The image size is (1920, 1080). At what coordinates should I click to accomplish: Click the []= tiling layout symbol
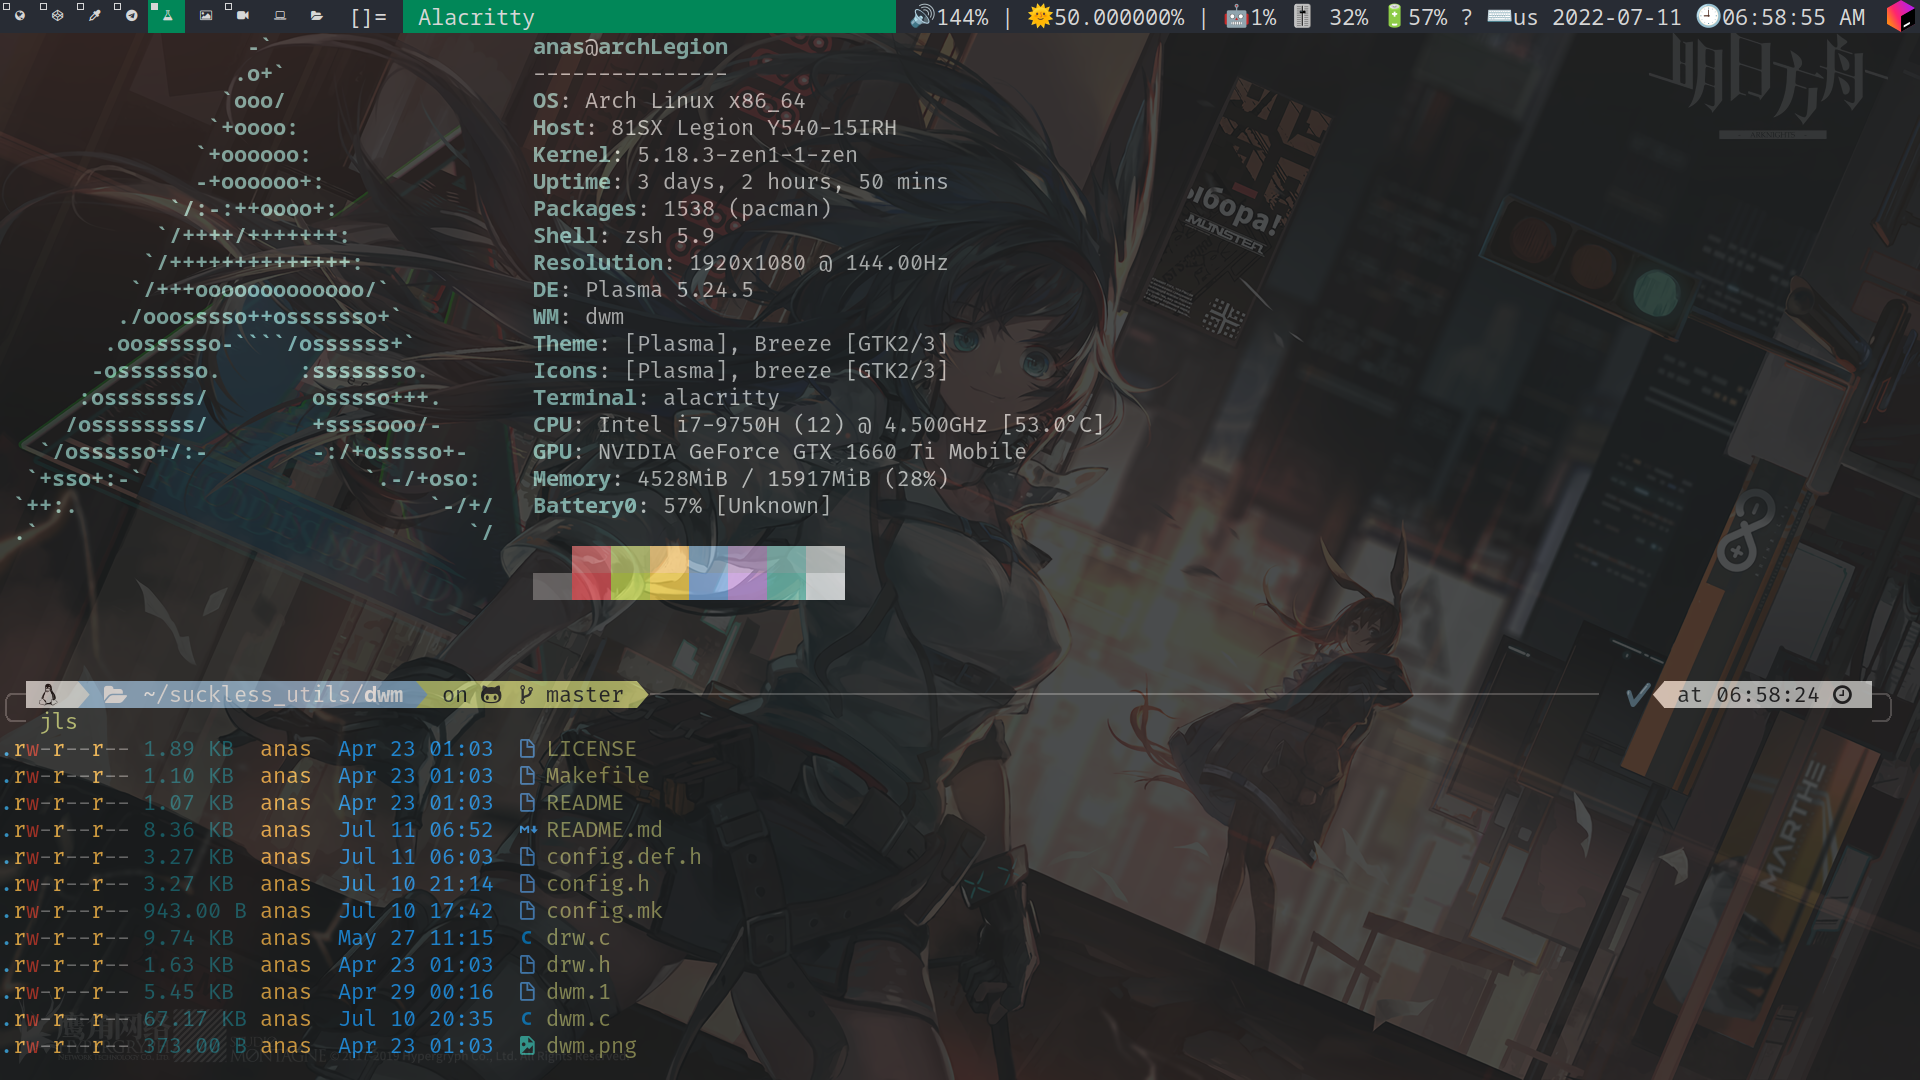368,17
